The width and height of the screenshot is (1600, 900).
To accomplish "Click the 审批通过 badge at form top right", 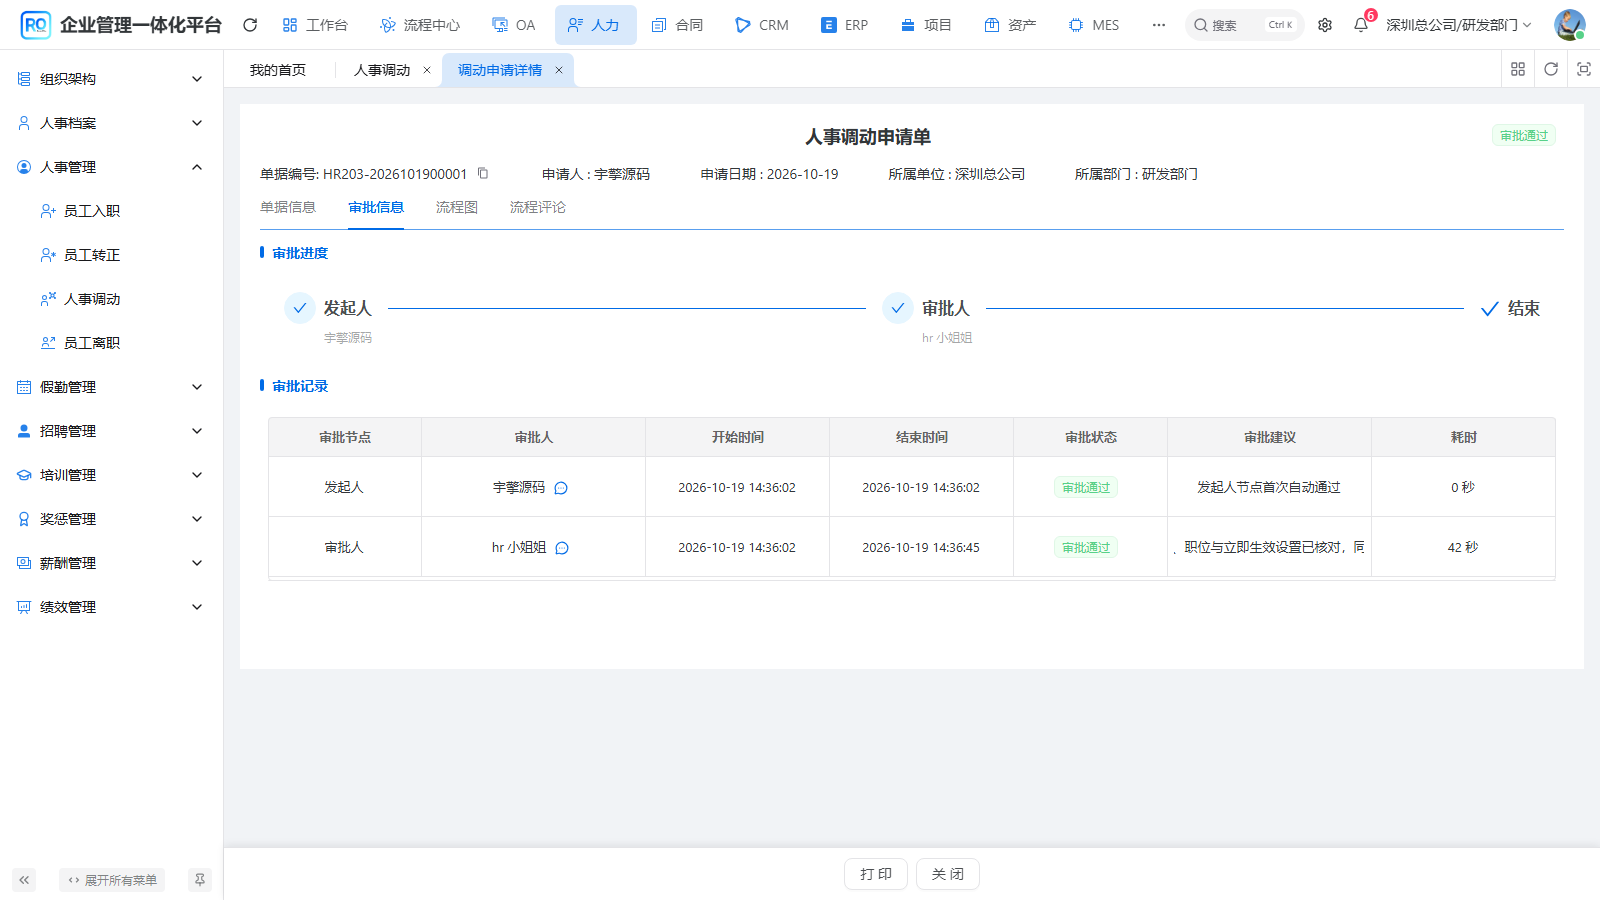I will tap(1524, 136).
